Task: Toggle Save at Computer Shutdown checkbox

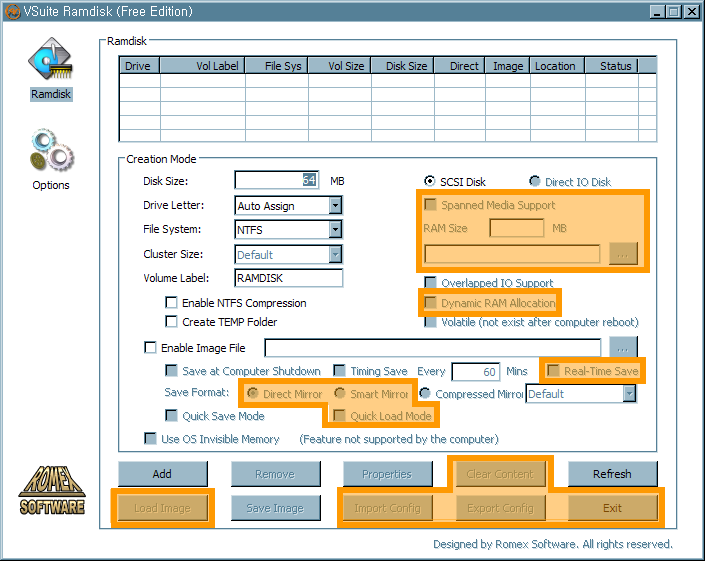Action: click(x=171, y=371)
